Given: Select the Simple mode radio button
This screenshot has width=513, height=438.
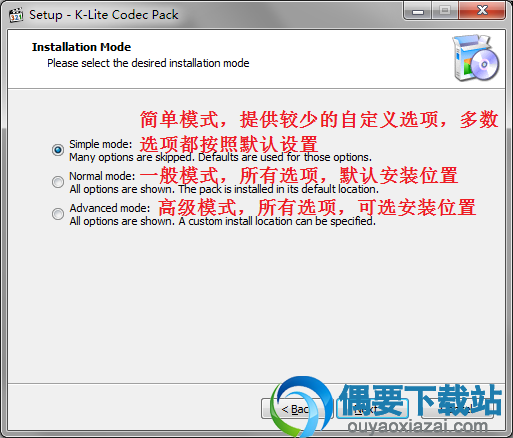Looking at the screenshot, I should tap(58, 150).
